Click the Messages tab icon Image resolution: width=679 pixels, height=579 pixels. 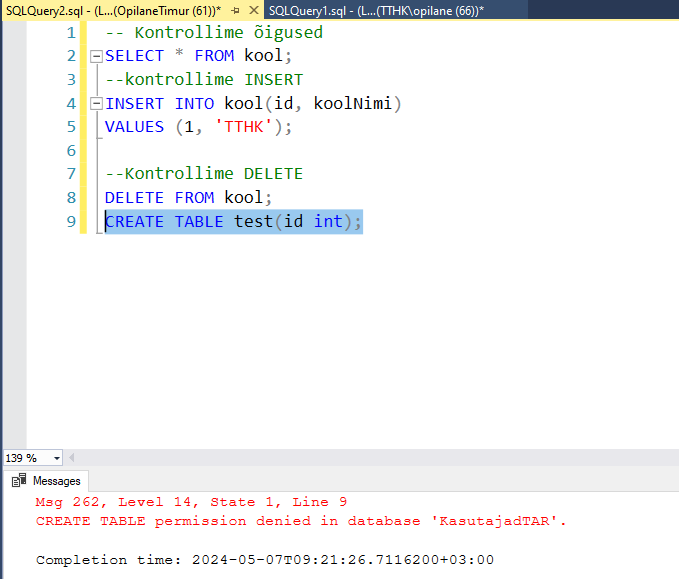tap(18, 481)
